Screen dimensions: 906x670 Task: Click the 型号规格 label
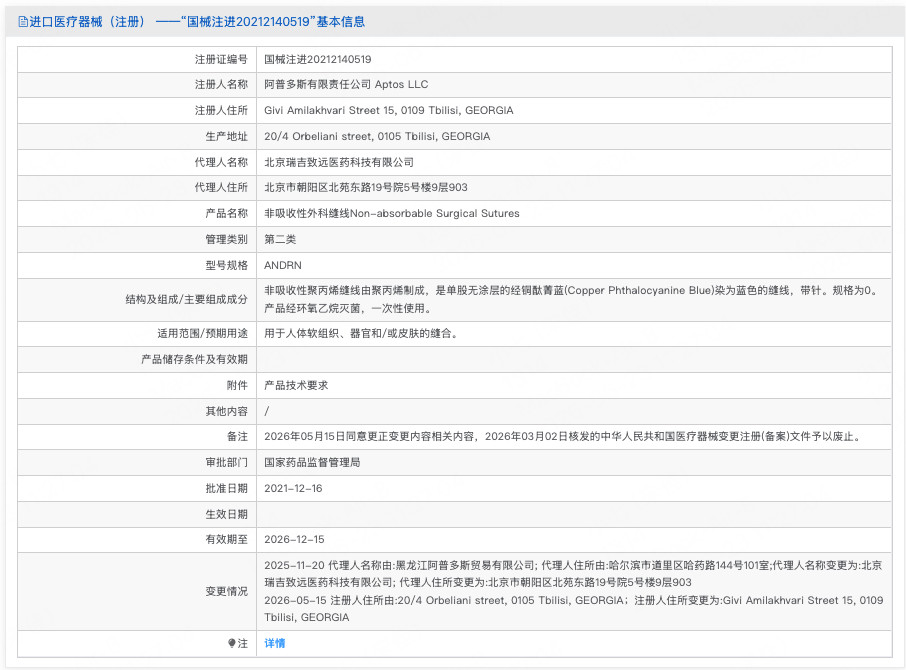coord(226,265)
